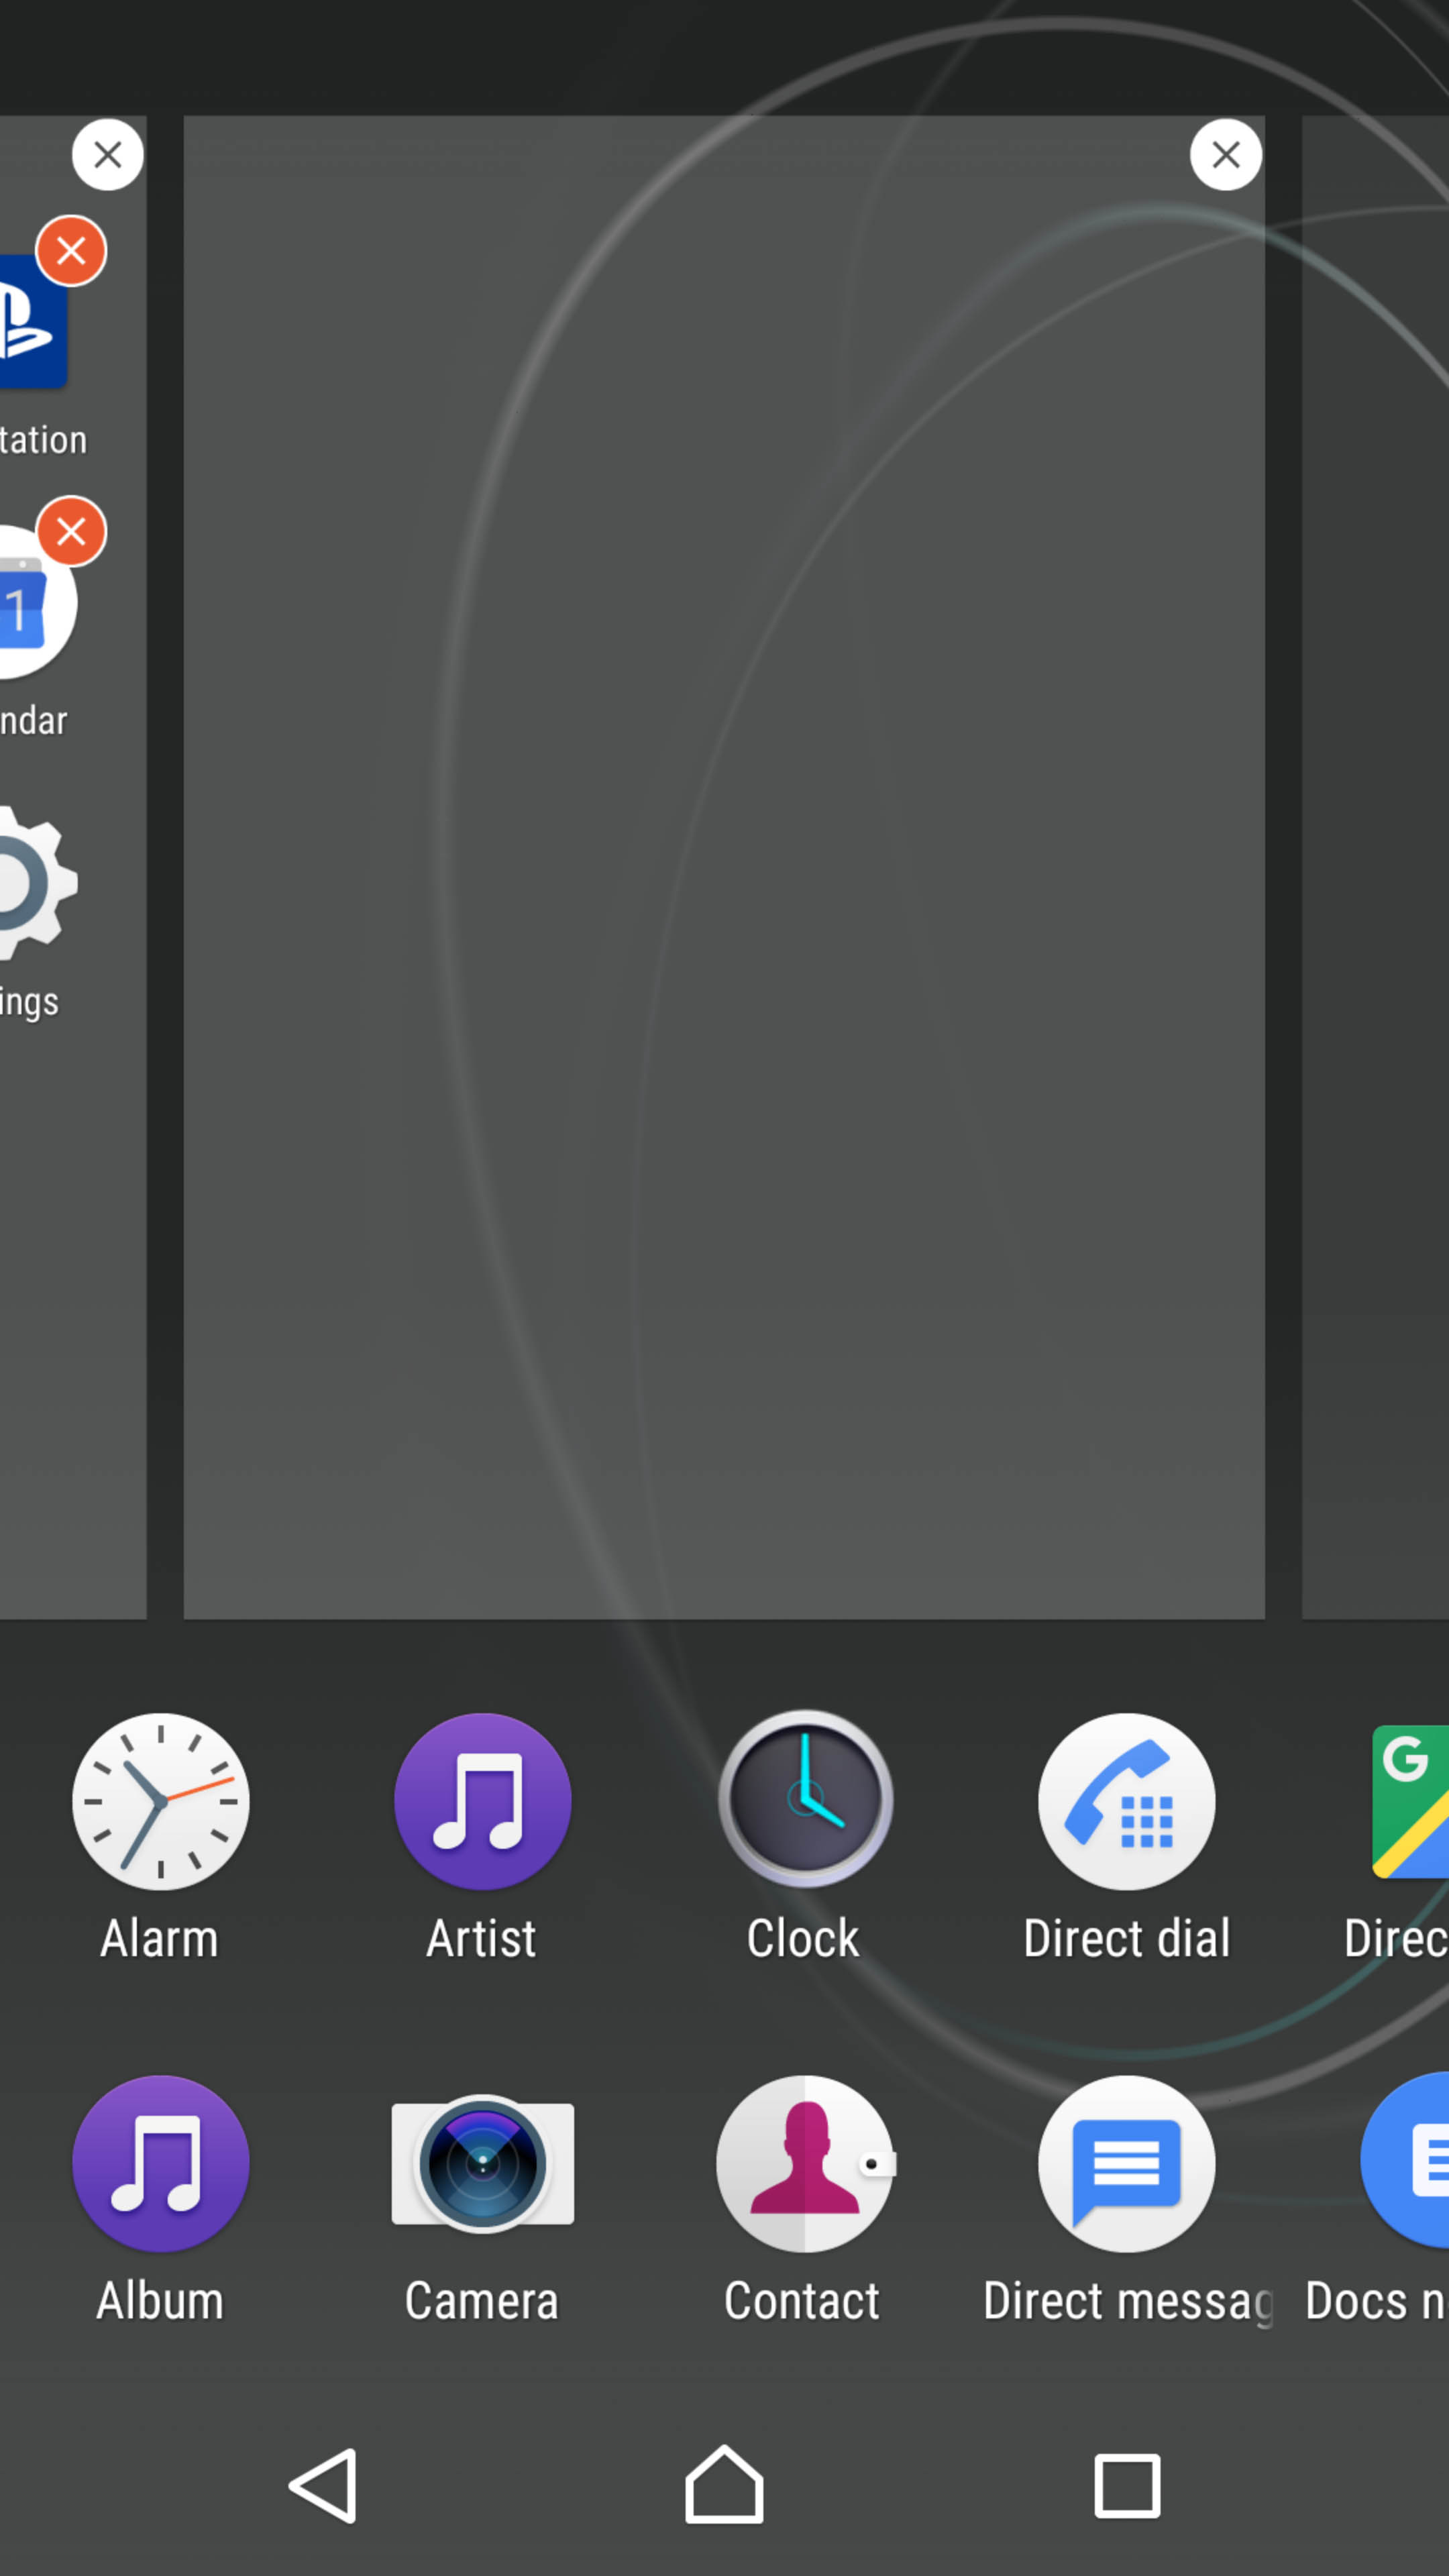Open the Album app
Screen dimensions: 1449x2576
[x=160, y=2163]
